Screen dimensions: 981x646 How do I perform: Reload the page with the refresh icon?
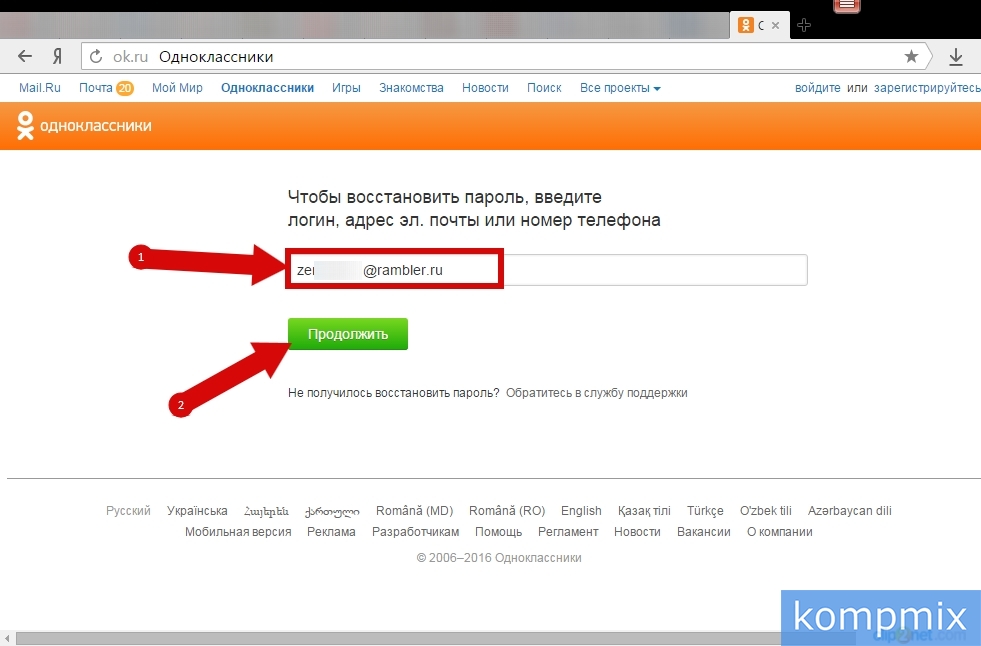pos(96,57)
